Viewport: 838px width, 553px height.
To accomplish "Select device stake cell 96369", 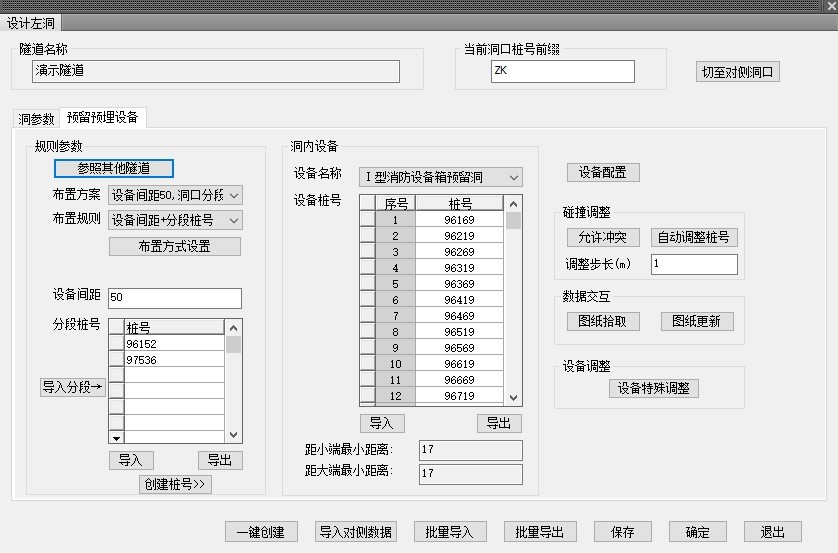I will pos(459,284).
